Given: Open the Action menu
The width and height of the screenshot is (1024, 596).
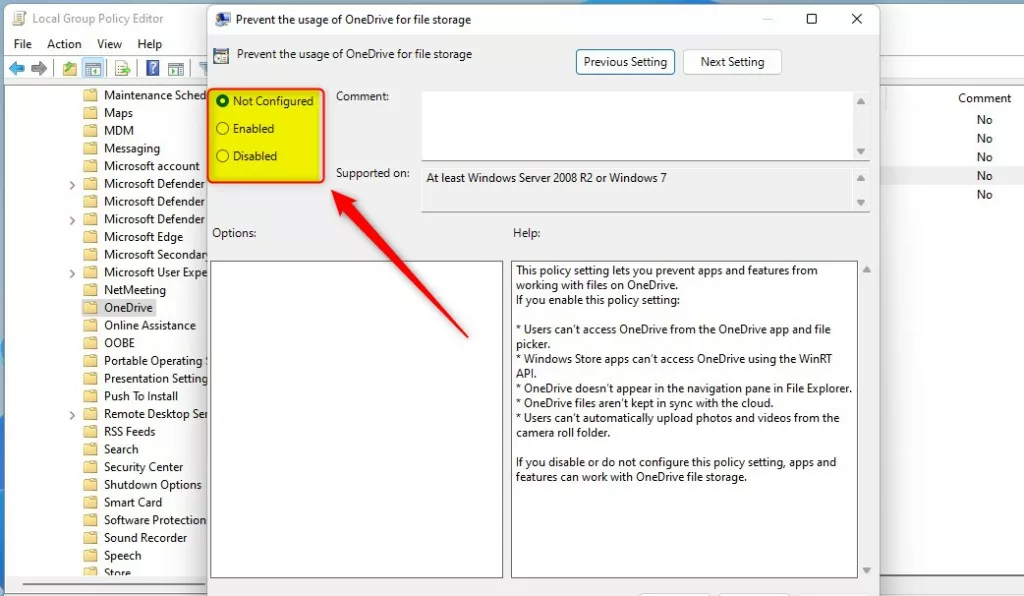Looking at the screenshot, I should click(x=64, y=44).
